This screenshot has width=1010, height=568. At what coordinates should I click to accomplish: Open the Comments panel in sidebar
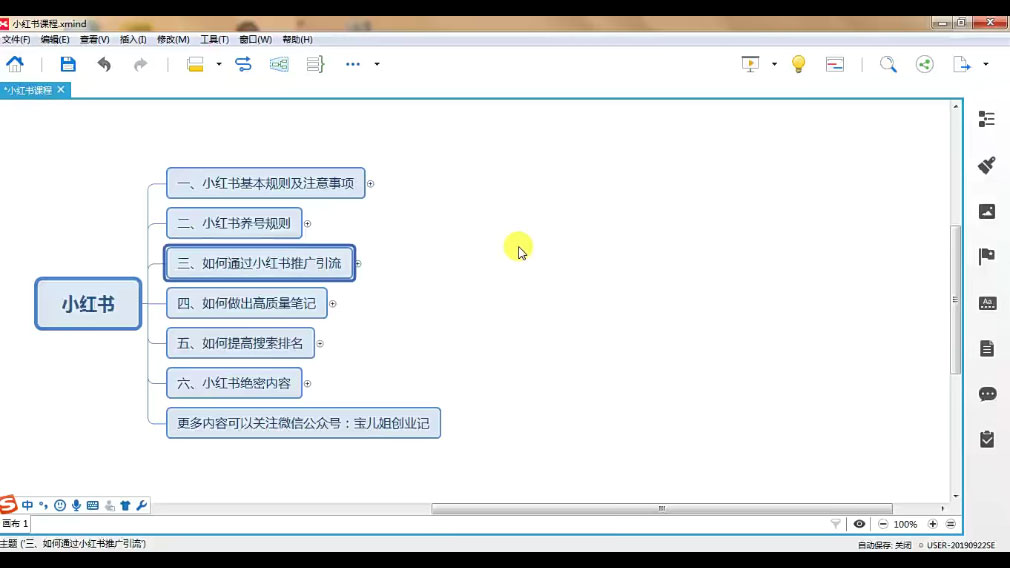987,394
